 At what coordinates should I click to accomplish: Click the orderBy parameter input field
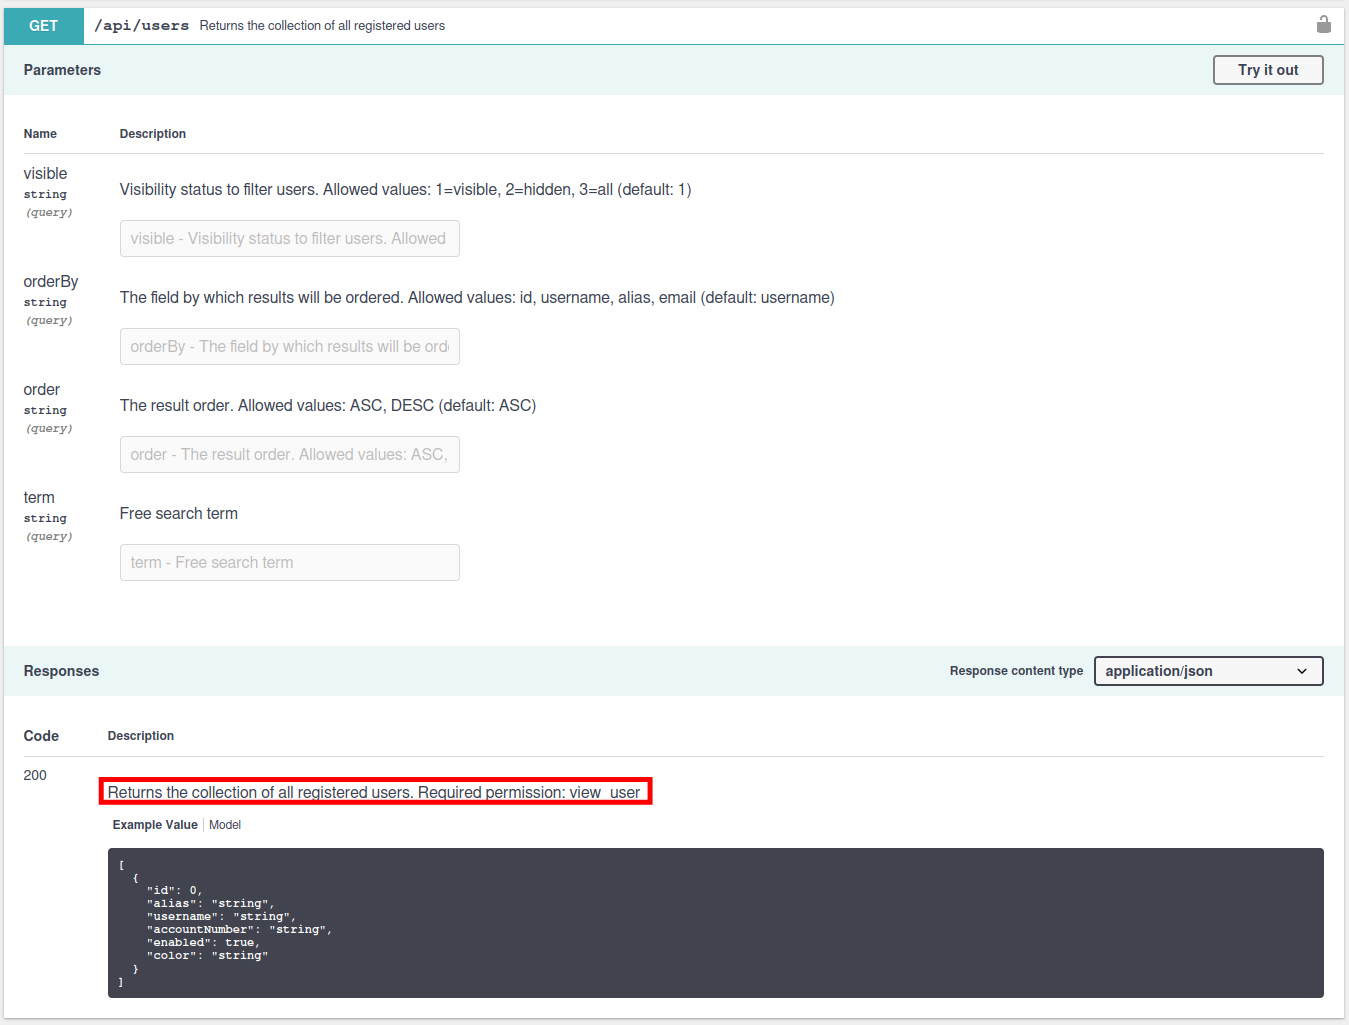[289, 346]
